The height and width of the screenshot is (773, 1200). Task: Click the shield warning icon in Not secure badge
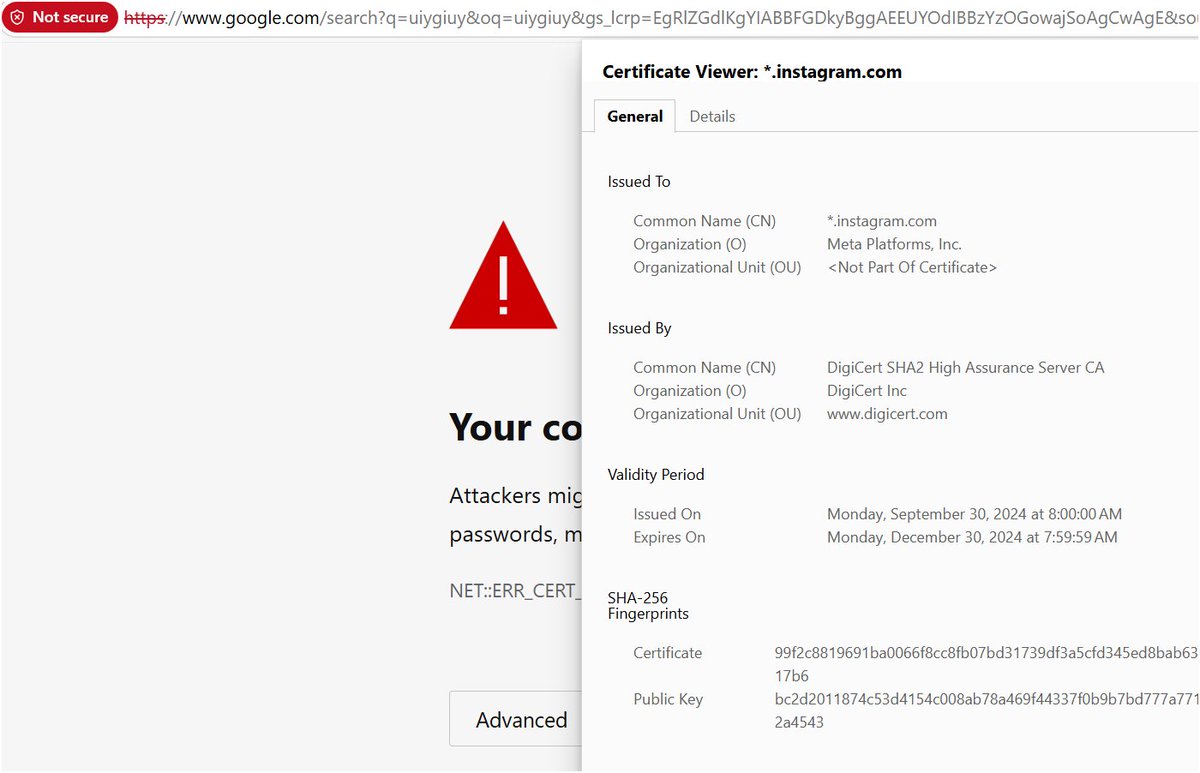click(x=17, y=17)
